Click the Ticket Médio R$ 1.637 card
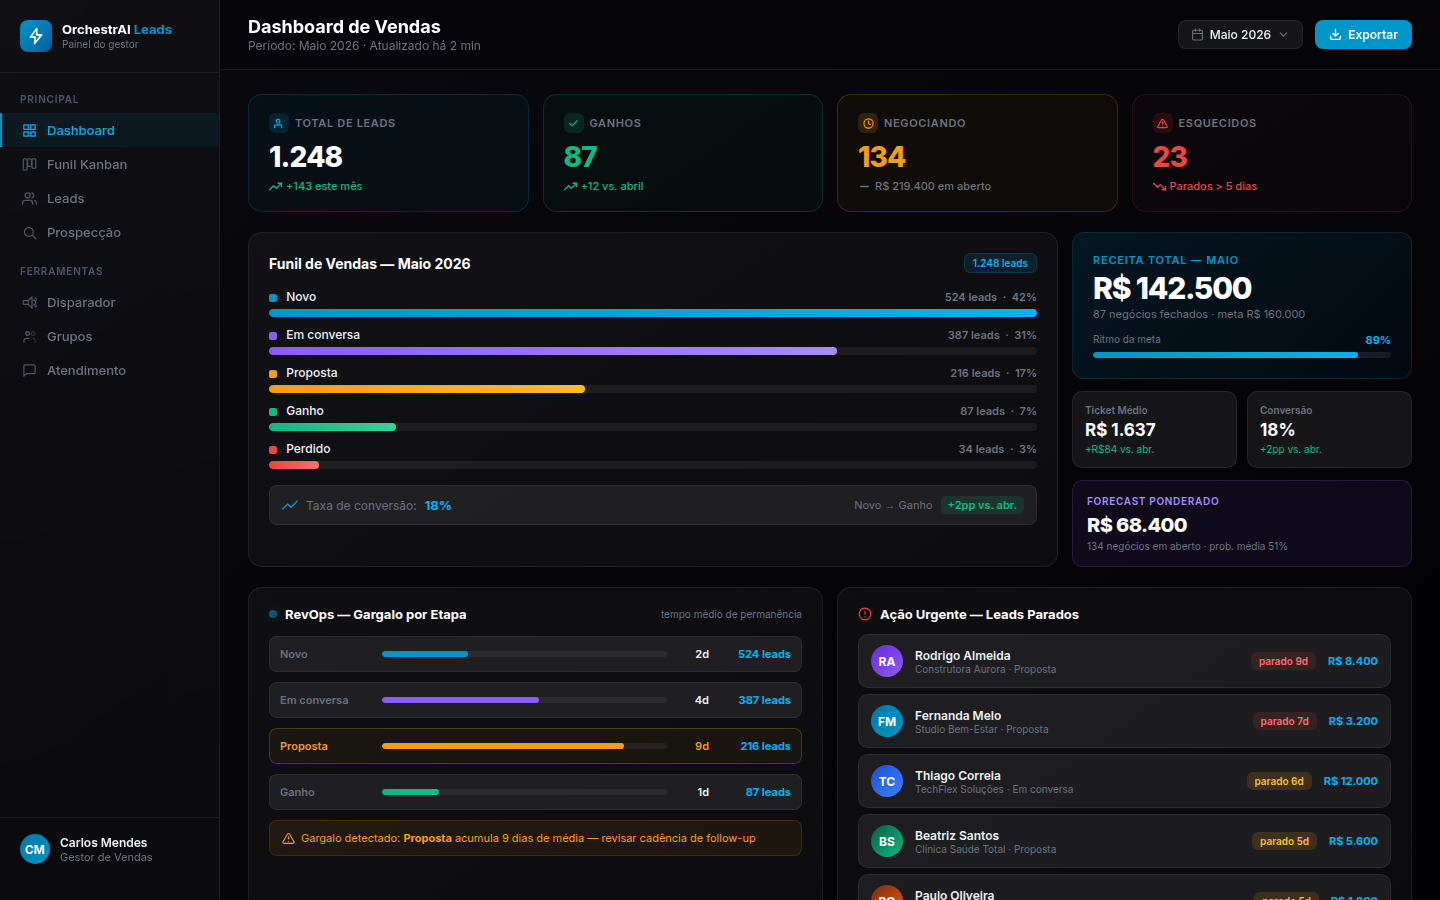The height and width of the screenshot is (900, 1440). point(1154,430)
